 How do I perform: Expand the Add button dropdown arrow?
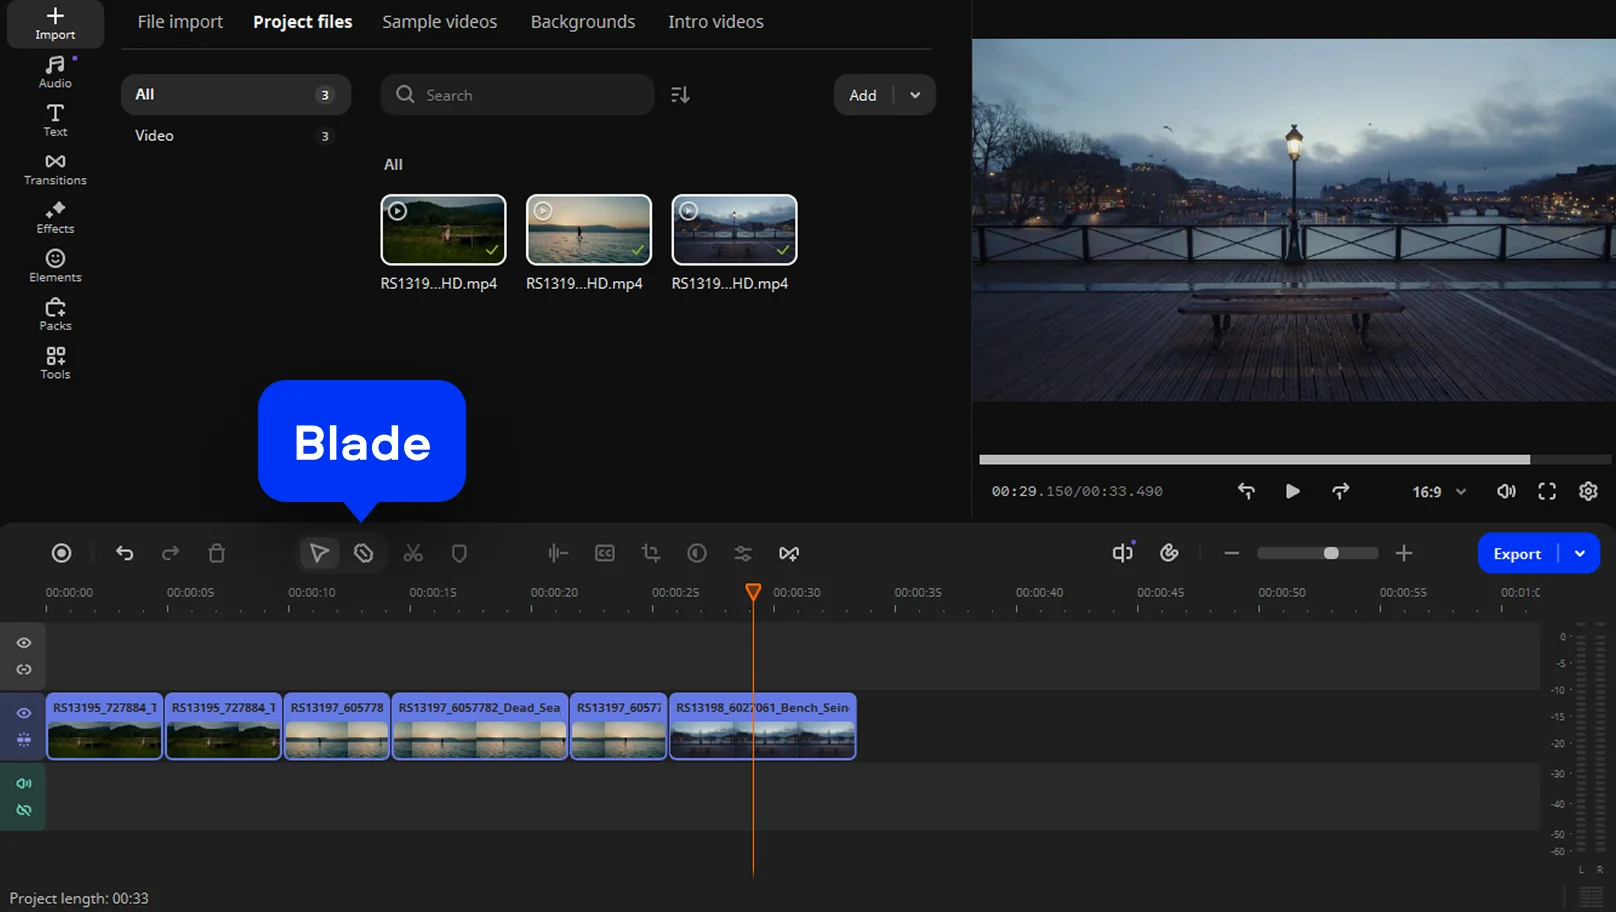coord(915,95)
